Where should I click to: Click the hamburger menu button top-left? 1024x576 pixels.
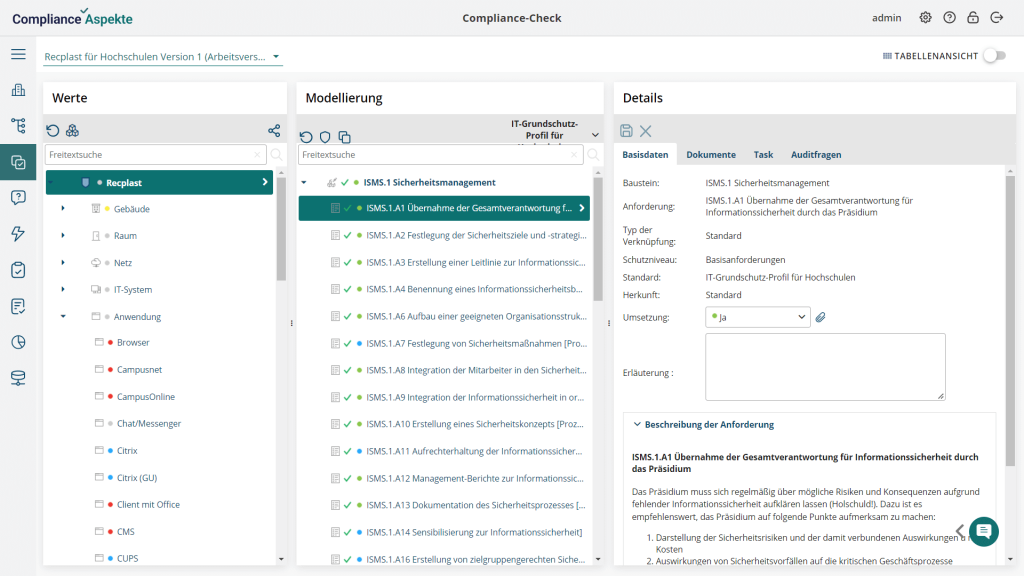pos(17,54)
